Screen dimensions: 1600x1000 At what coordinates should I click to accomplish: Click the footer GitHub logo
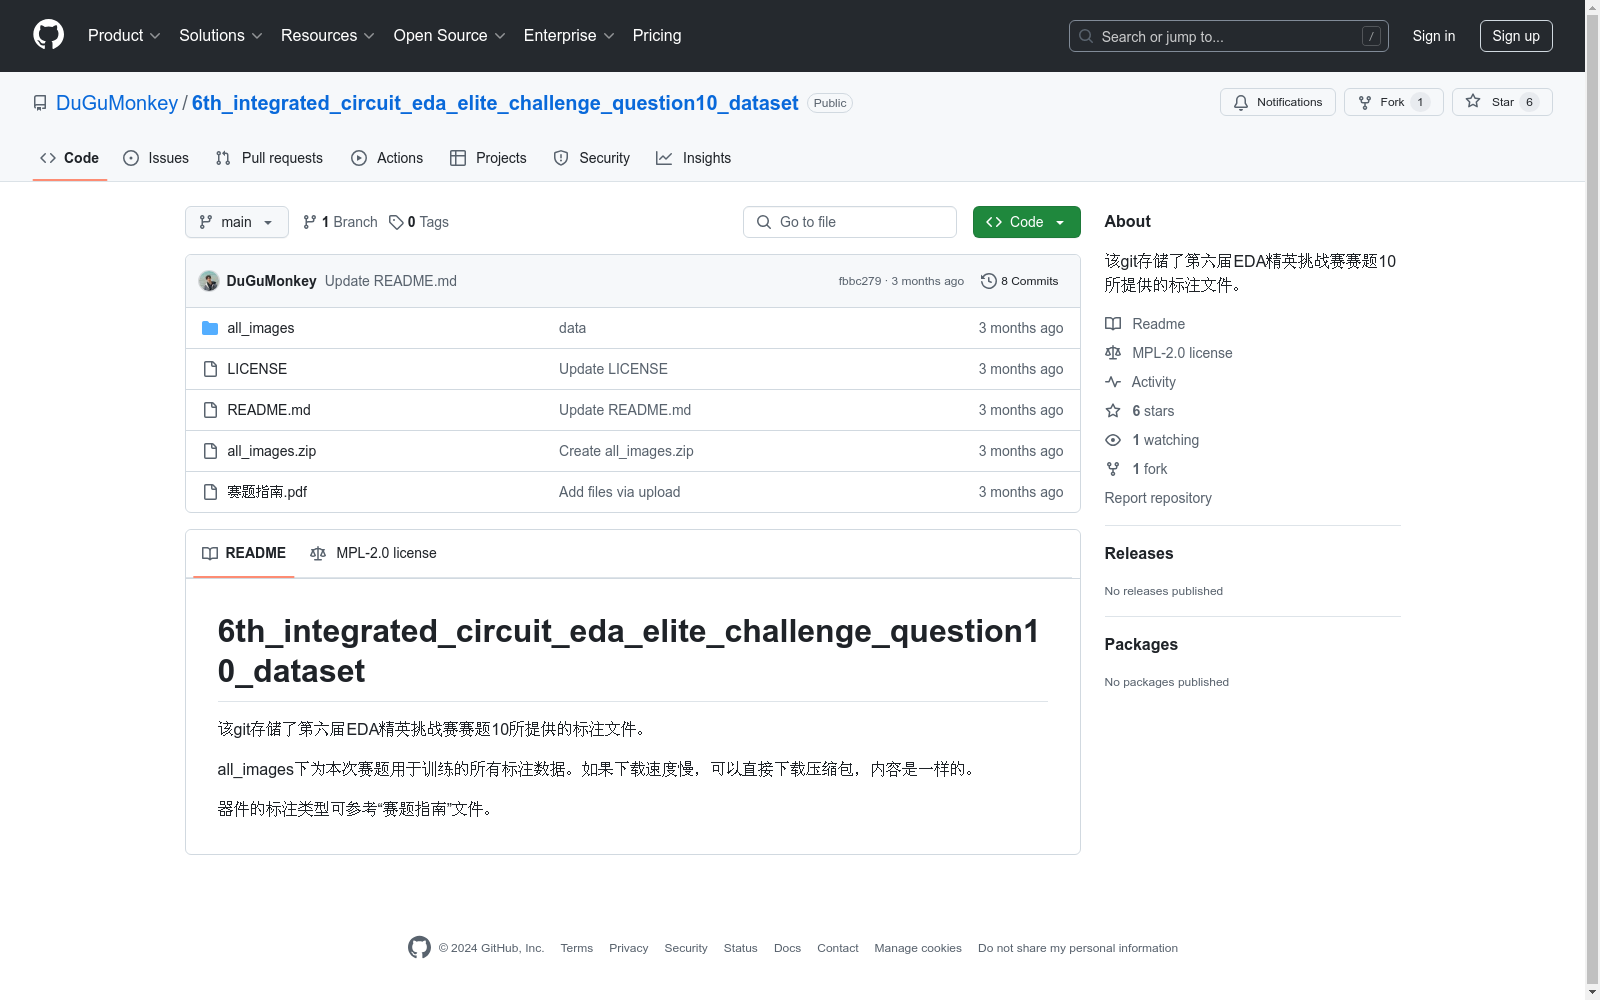(419, 947)
